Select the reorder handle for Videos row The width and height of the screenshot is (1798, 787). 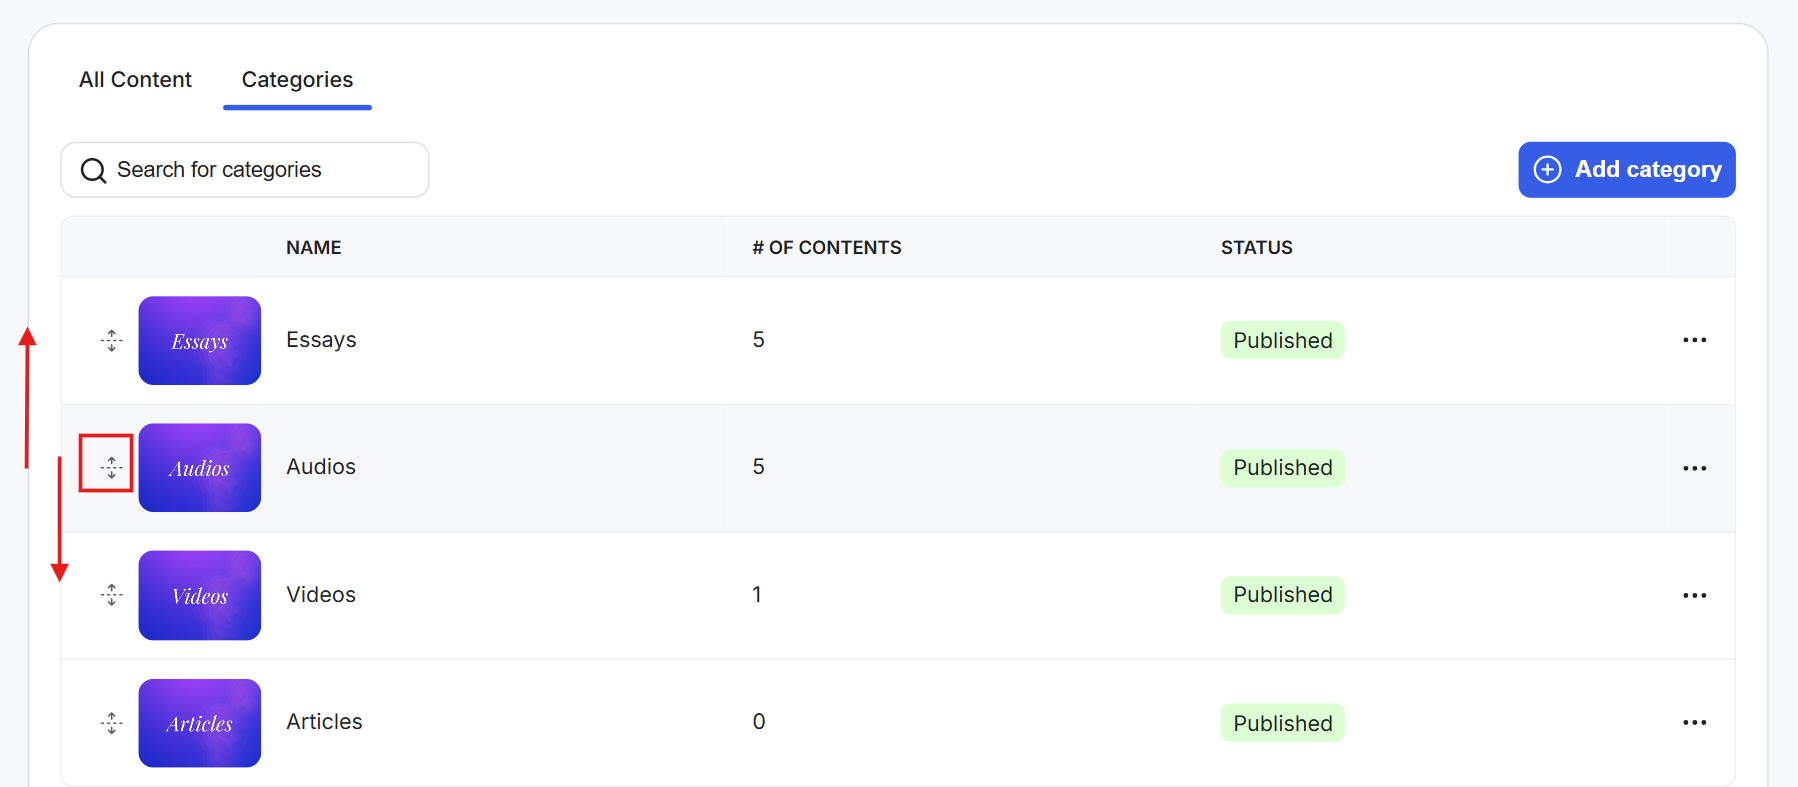pos(112,595)
